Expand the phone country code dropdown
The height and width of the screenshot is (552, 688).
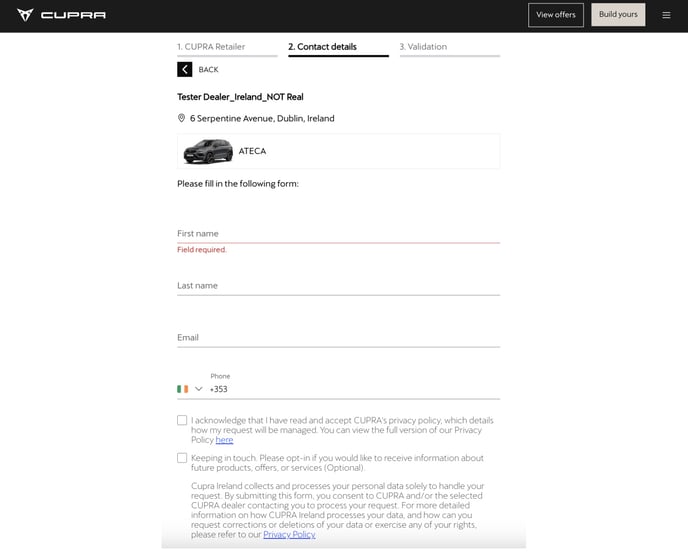199,389
